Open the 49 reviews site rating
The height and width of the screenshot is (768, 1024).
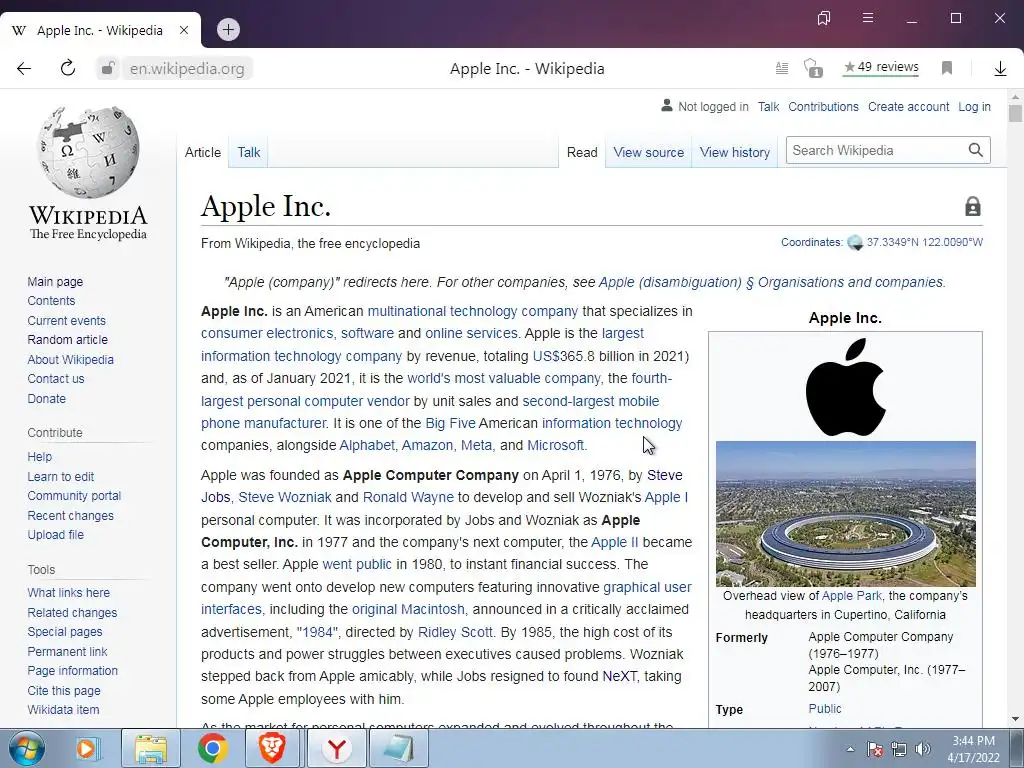coord(881,67)
